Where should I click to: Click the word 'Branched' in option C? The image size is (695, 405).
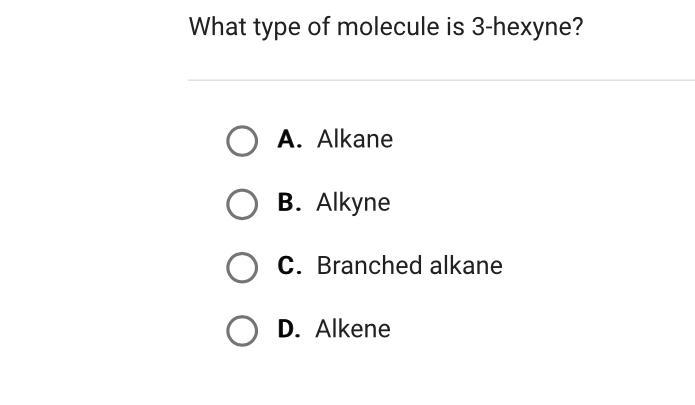(369, 265)
